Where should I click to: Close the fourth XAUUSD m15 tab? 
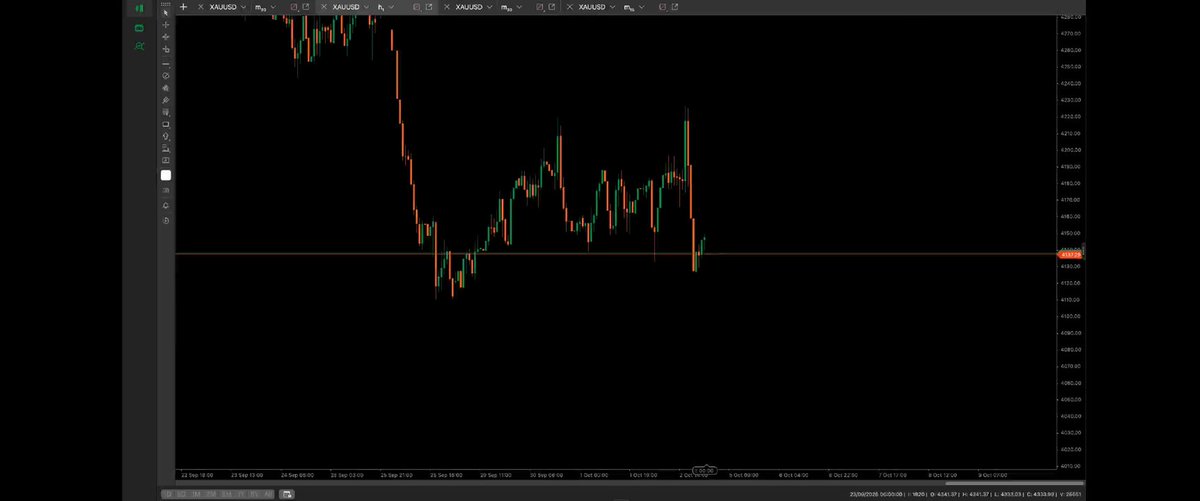point(569,7)
